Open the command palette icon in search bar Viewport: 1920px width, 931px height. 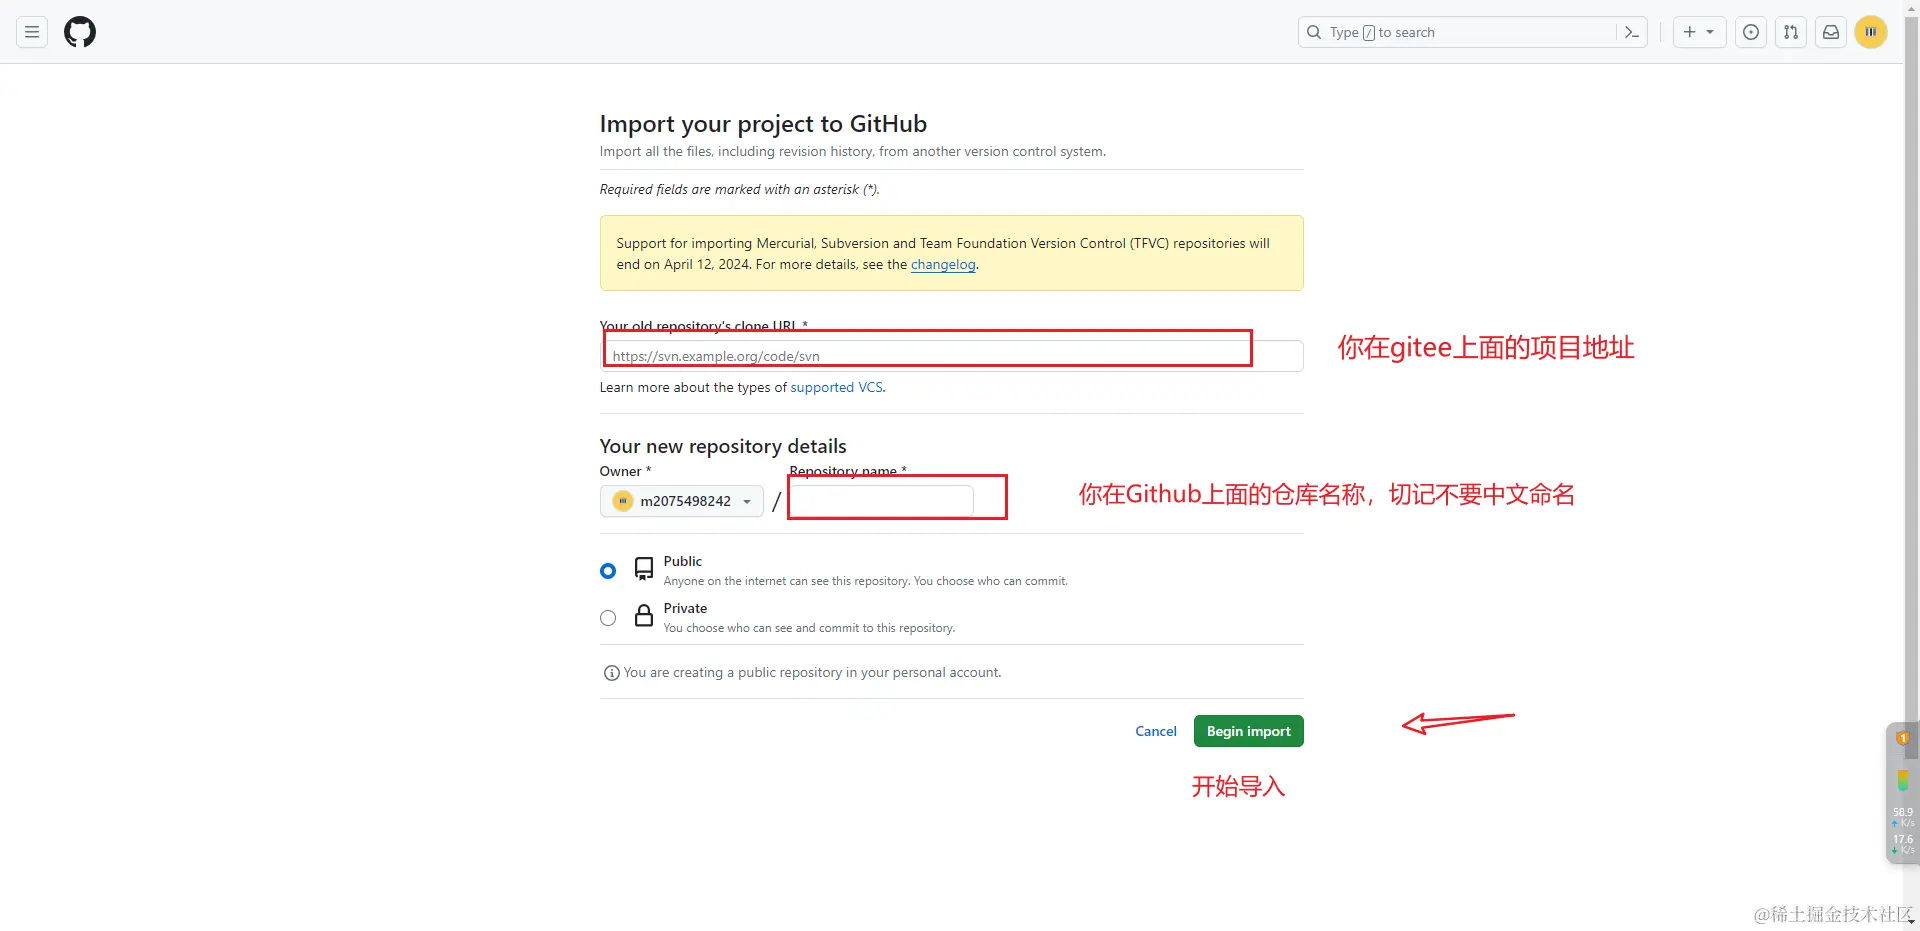pos(1631,32)
